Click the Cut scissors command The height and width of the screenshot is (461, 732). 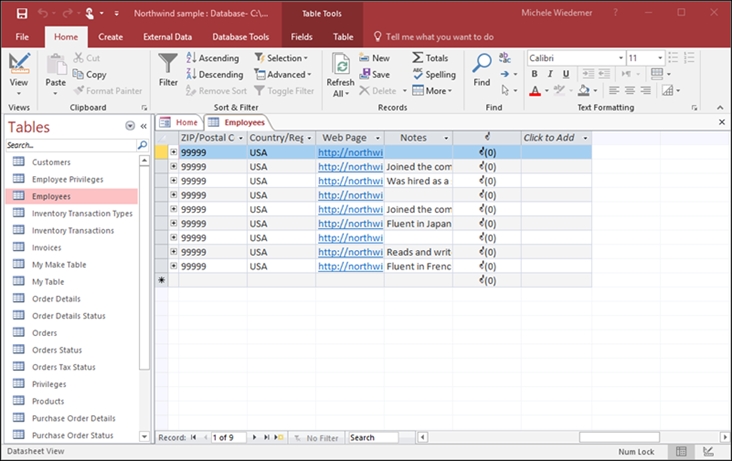(x=87, y=58)
